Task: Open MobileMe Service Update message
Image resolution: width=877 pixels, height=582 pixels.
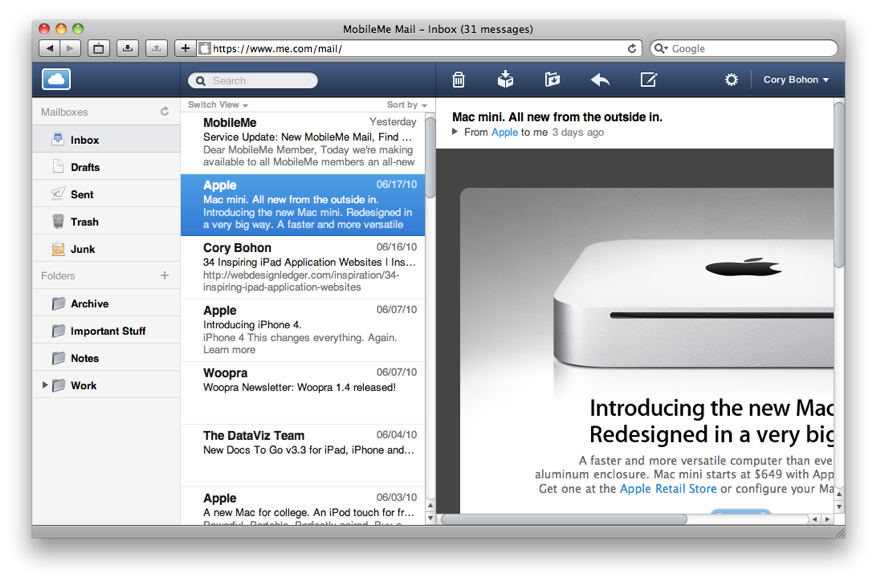Action: pyautogui.click(x=303, y=142)
